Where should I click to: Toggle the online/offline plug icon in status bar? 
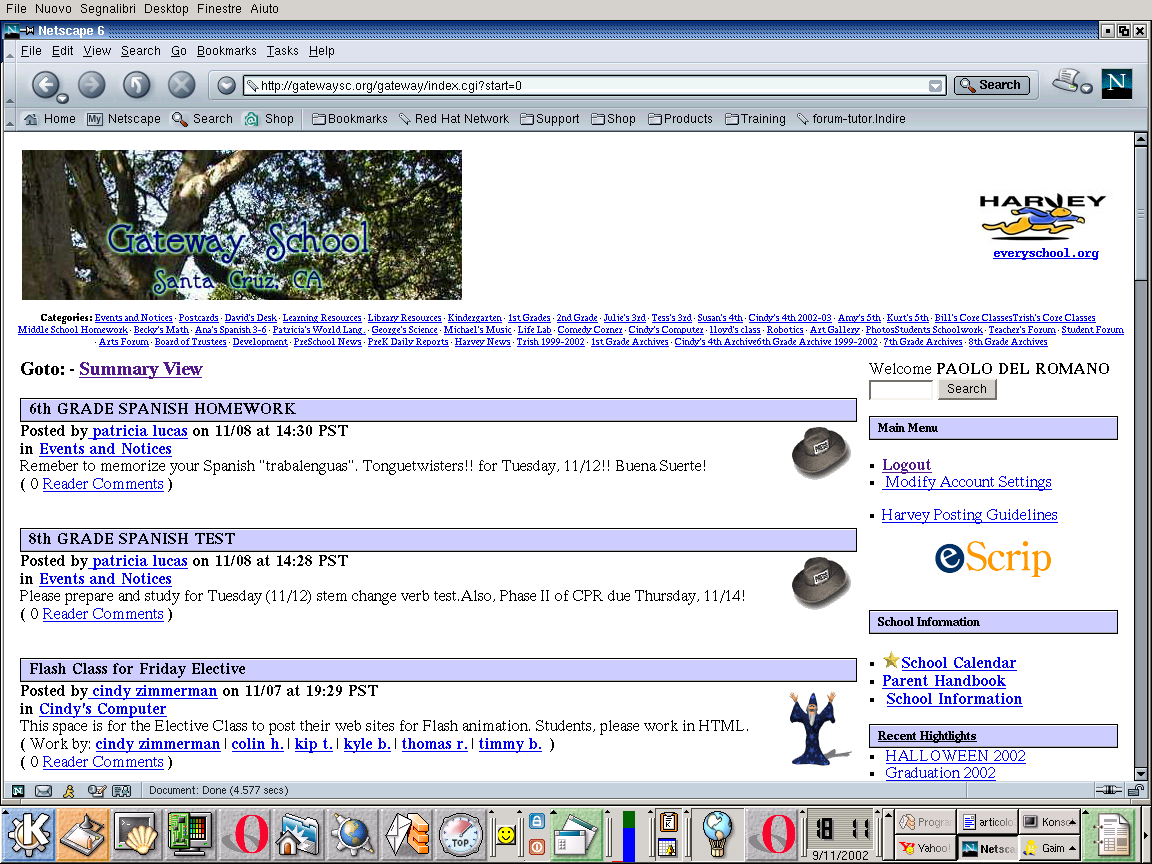pyautogui.click(x=1109, y=791)
